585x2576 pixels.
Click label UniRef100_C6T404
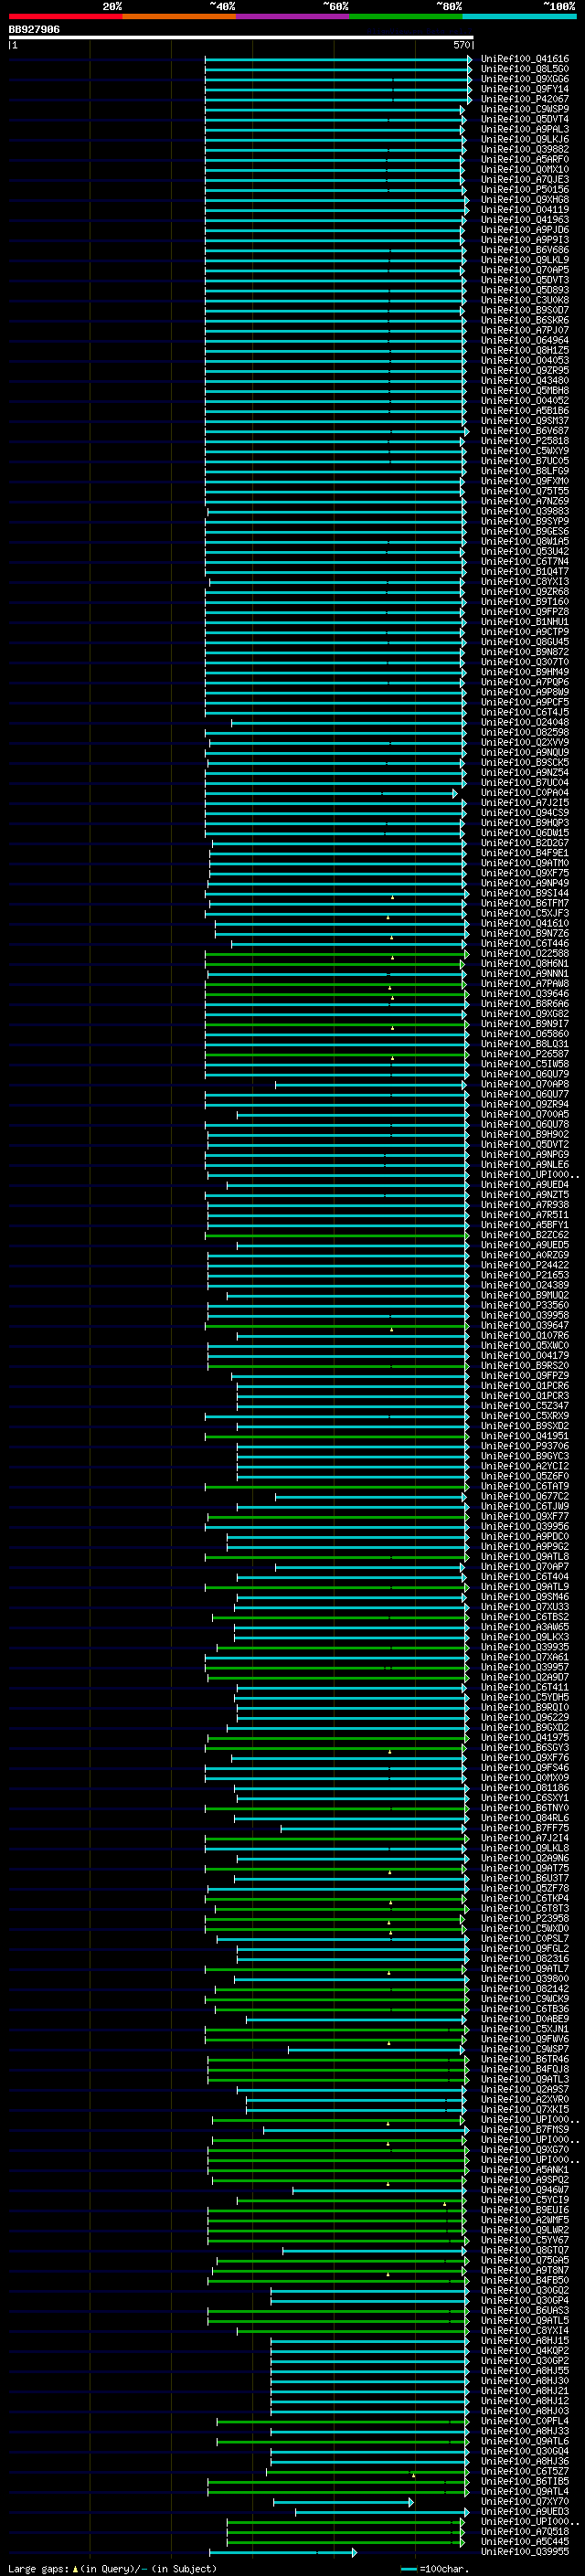pyautogui.click(x=525, y=1577)
